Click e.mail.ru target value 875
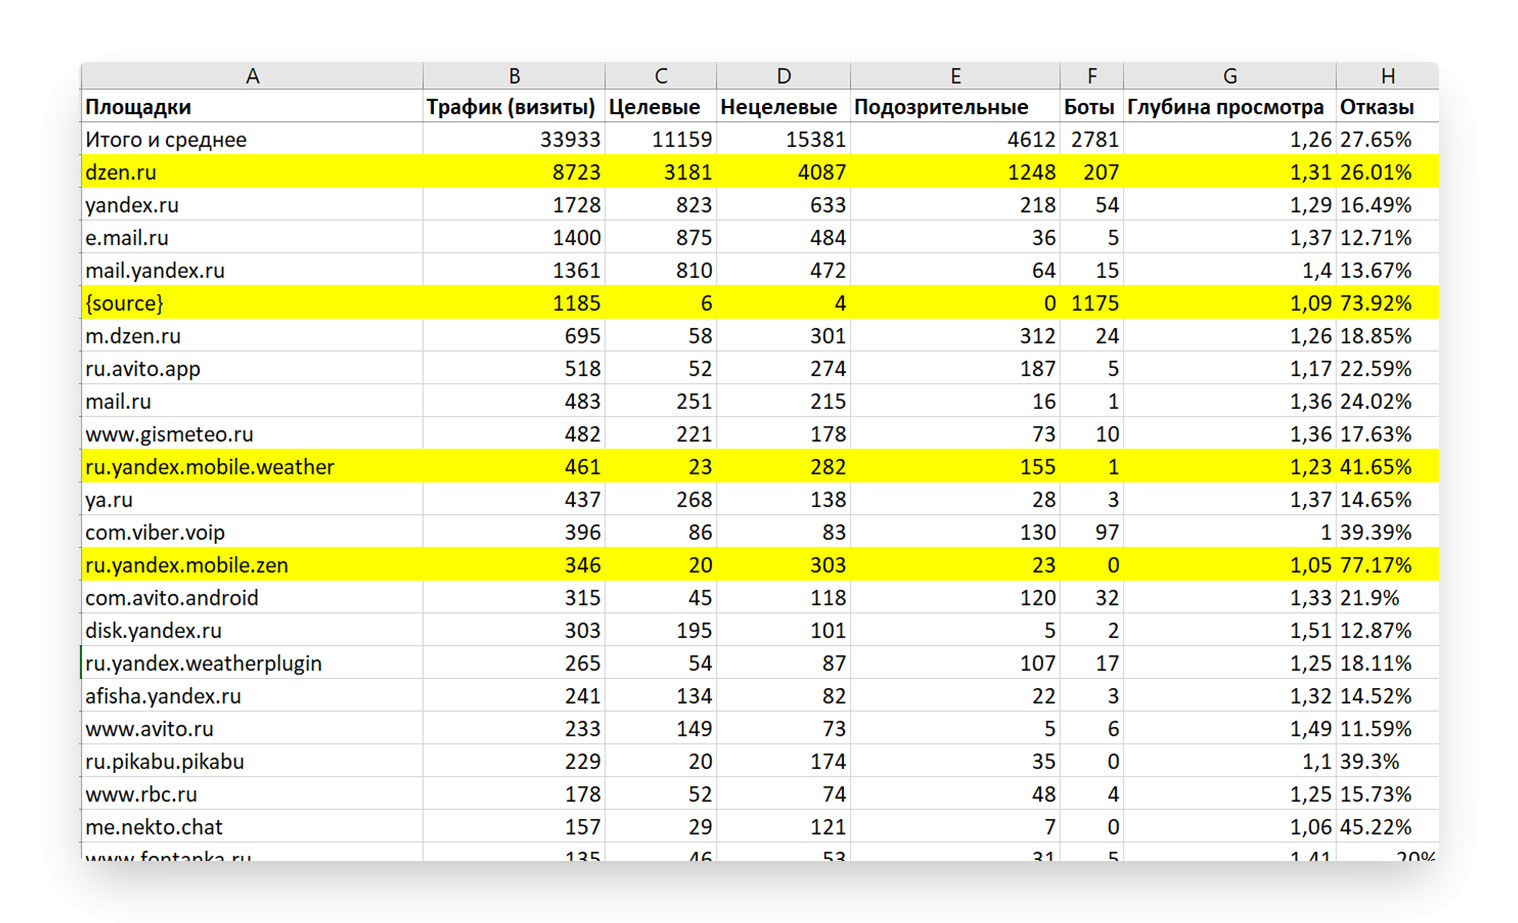 [x=661, y=237]
